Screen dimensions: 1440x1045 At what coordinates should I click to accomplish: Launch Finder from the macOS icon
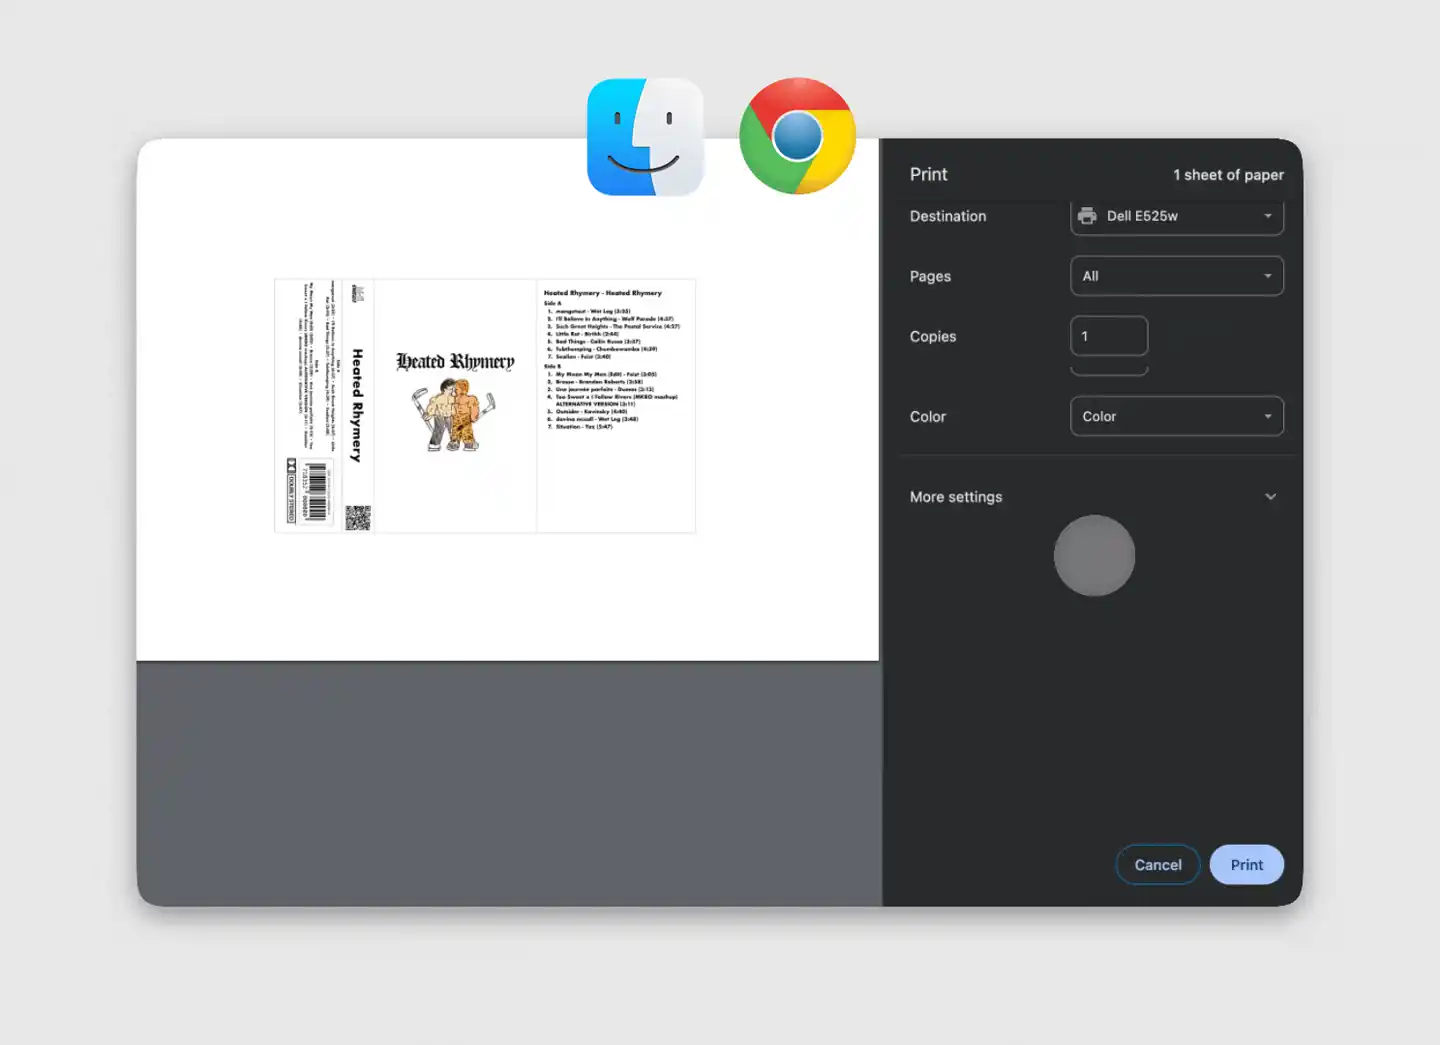tap(645, 136)
